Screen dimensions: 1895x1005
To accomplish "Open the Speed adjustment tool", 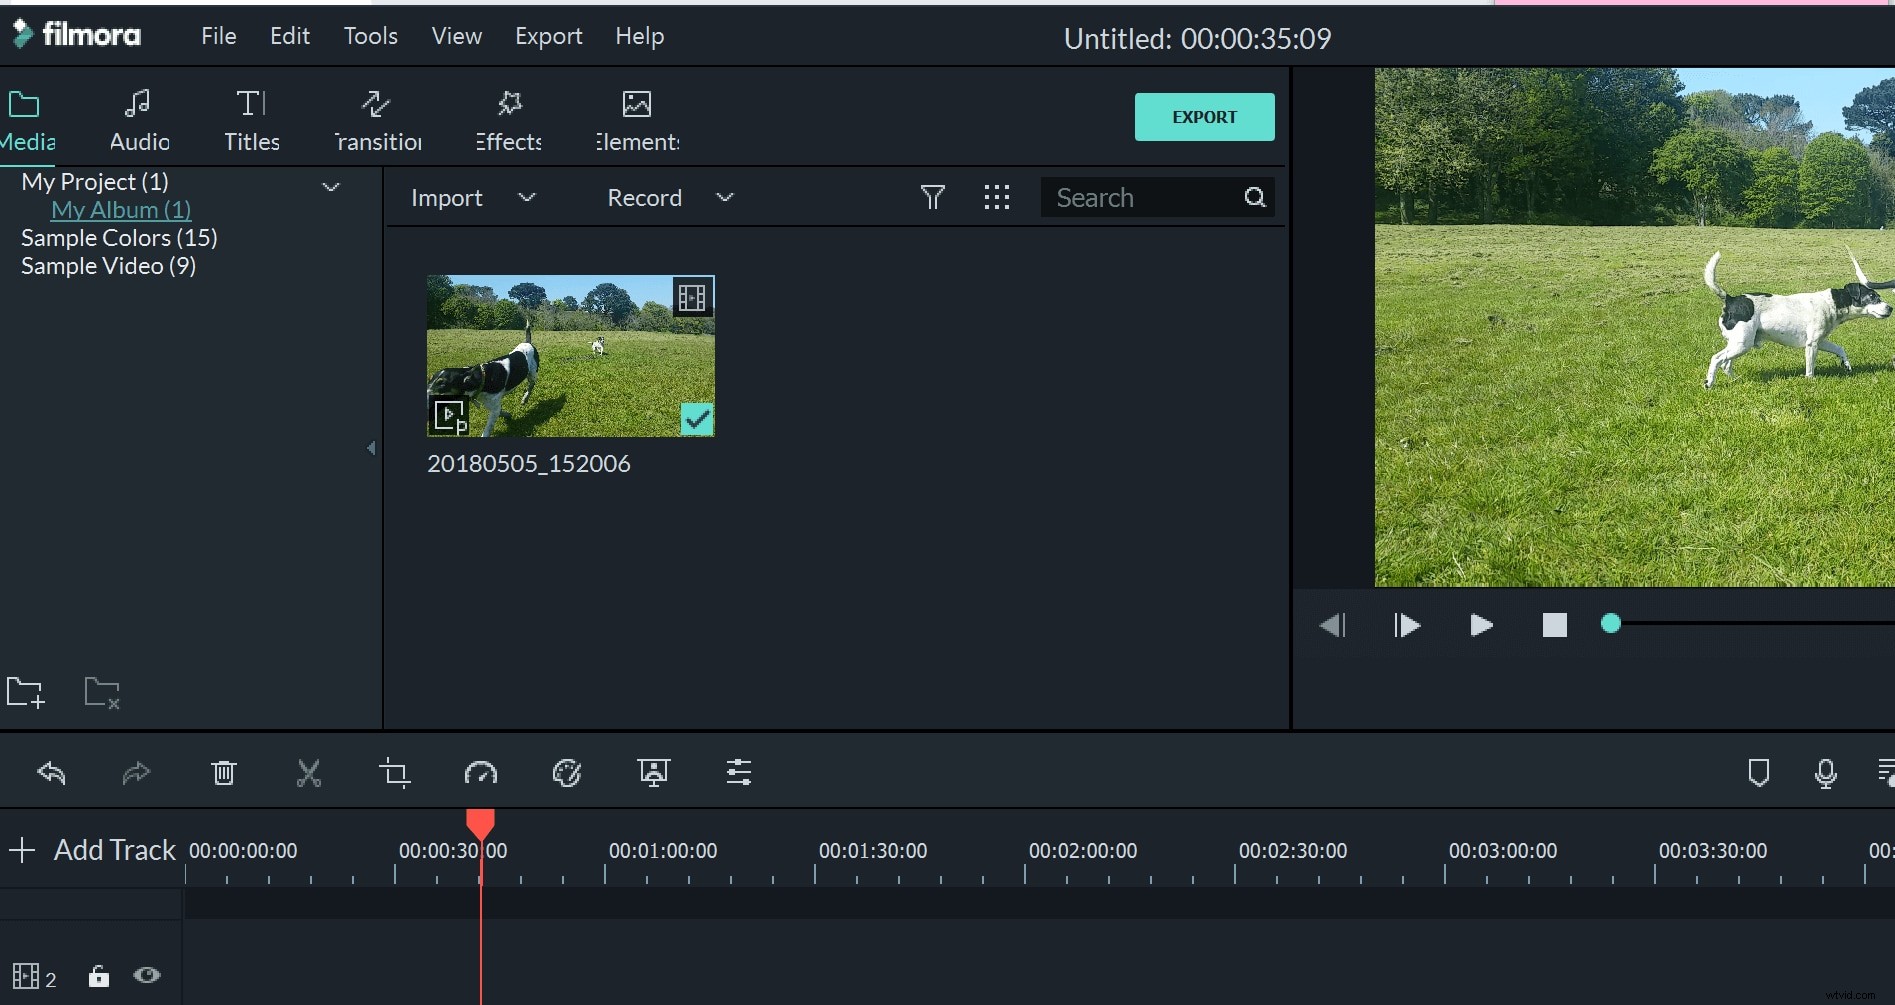I will pos(481,772).
